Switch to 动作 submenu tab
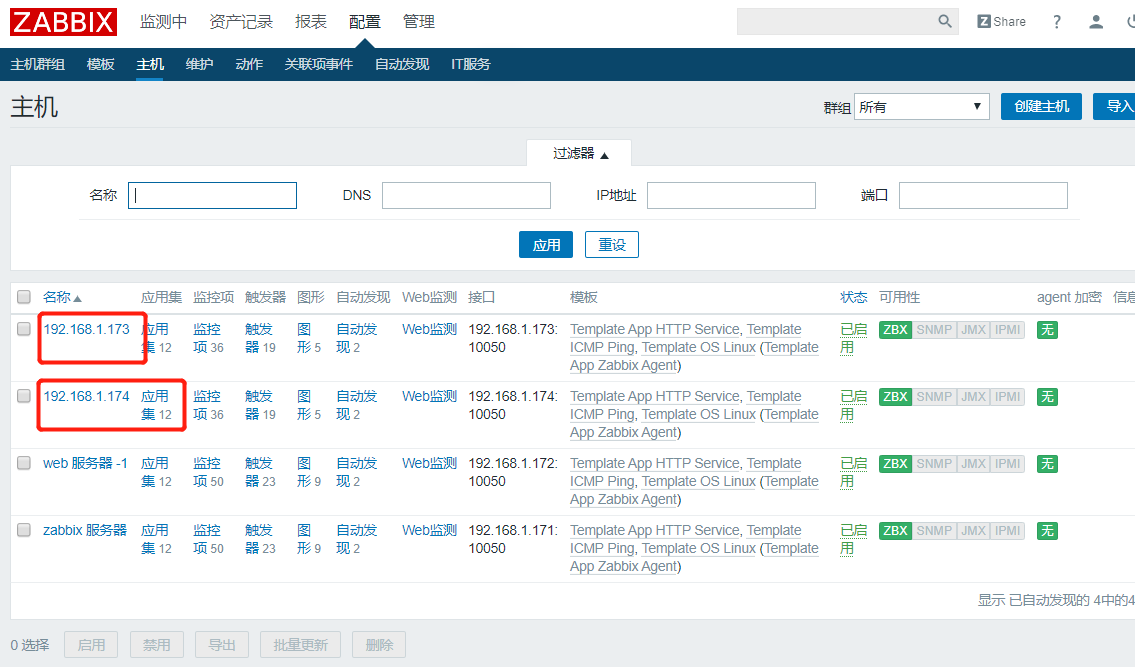 click(x=249, y=64)
